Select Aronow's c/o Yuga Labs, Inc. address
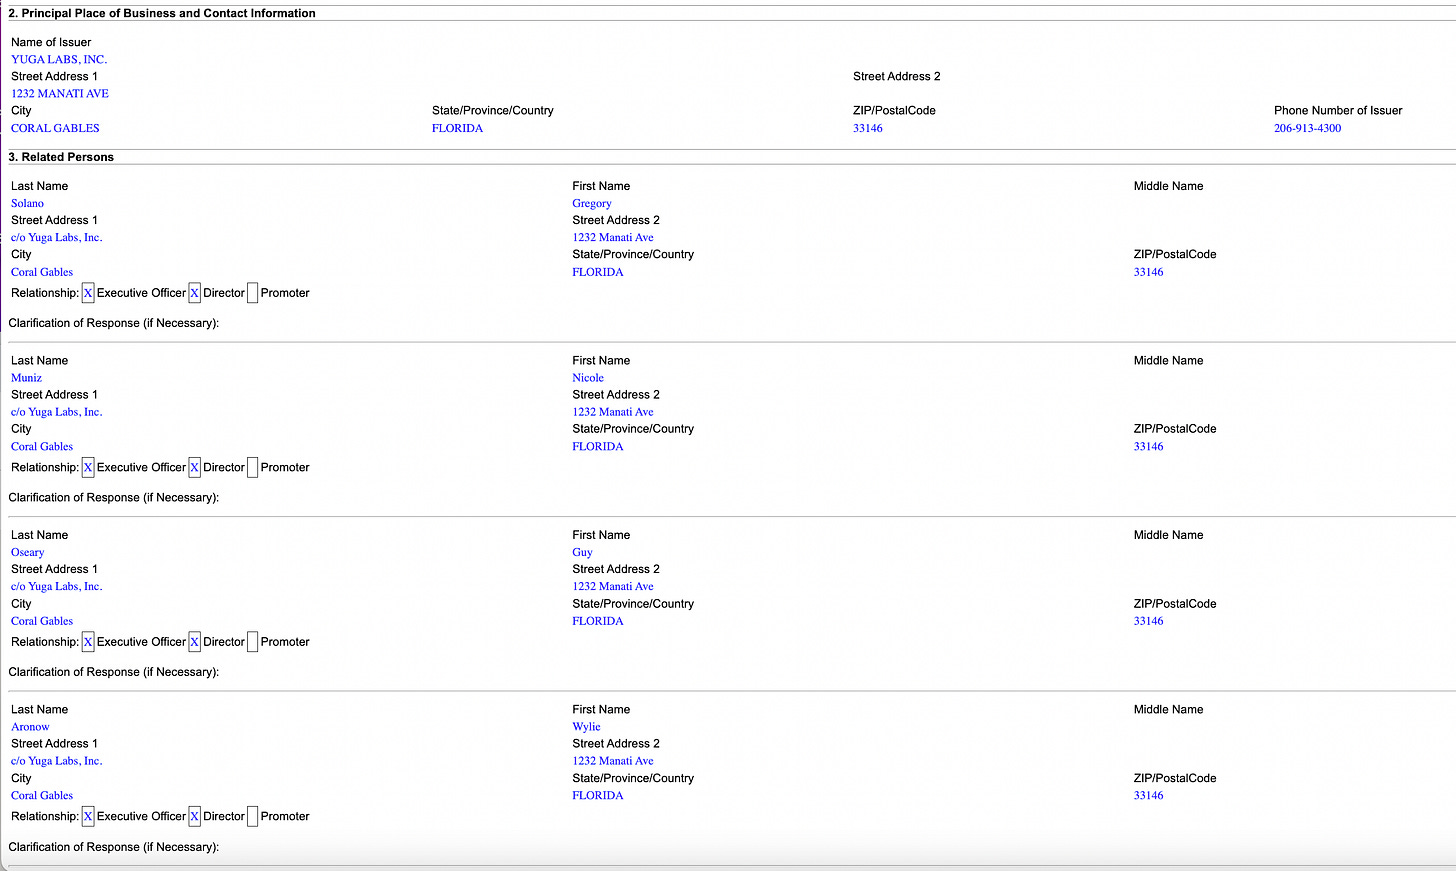Screen dimensions: 1456x871 click(57, 761)
